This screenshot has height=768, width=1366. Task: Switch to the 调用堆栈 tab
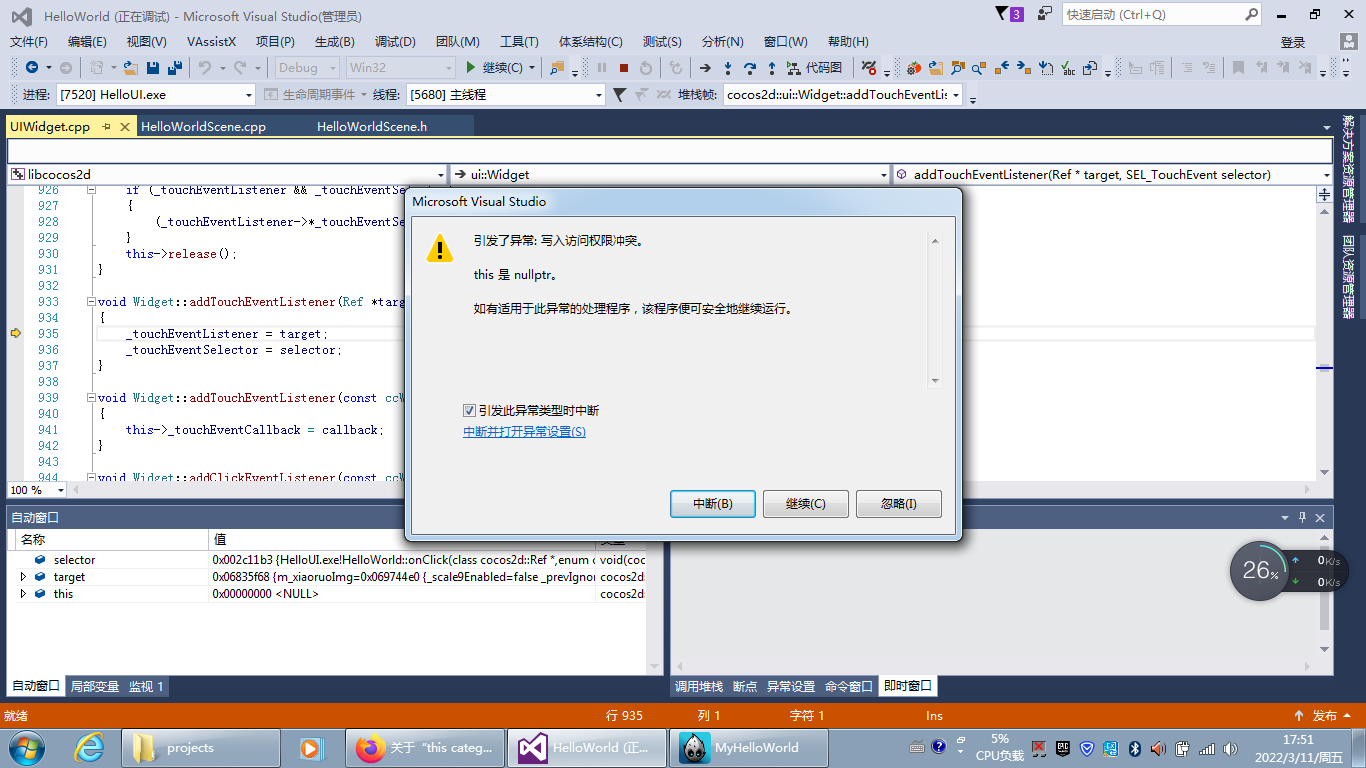[x=699, y=687]
